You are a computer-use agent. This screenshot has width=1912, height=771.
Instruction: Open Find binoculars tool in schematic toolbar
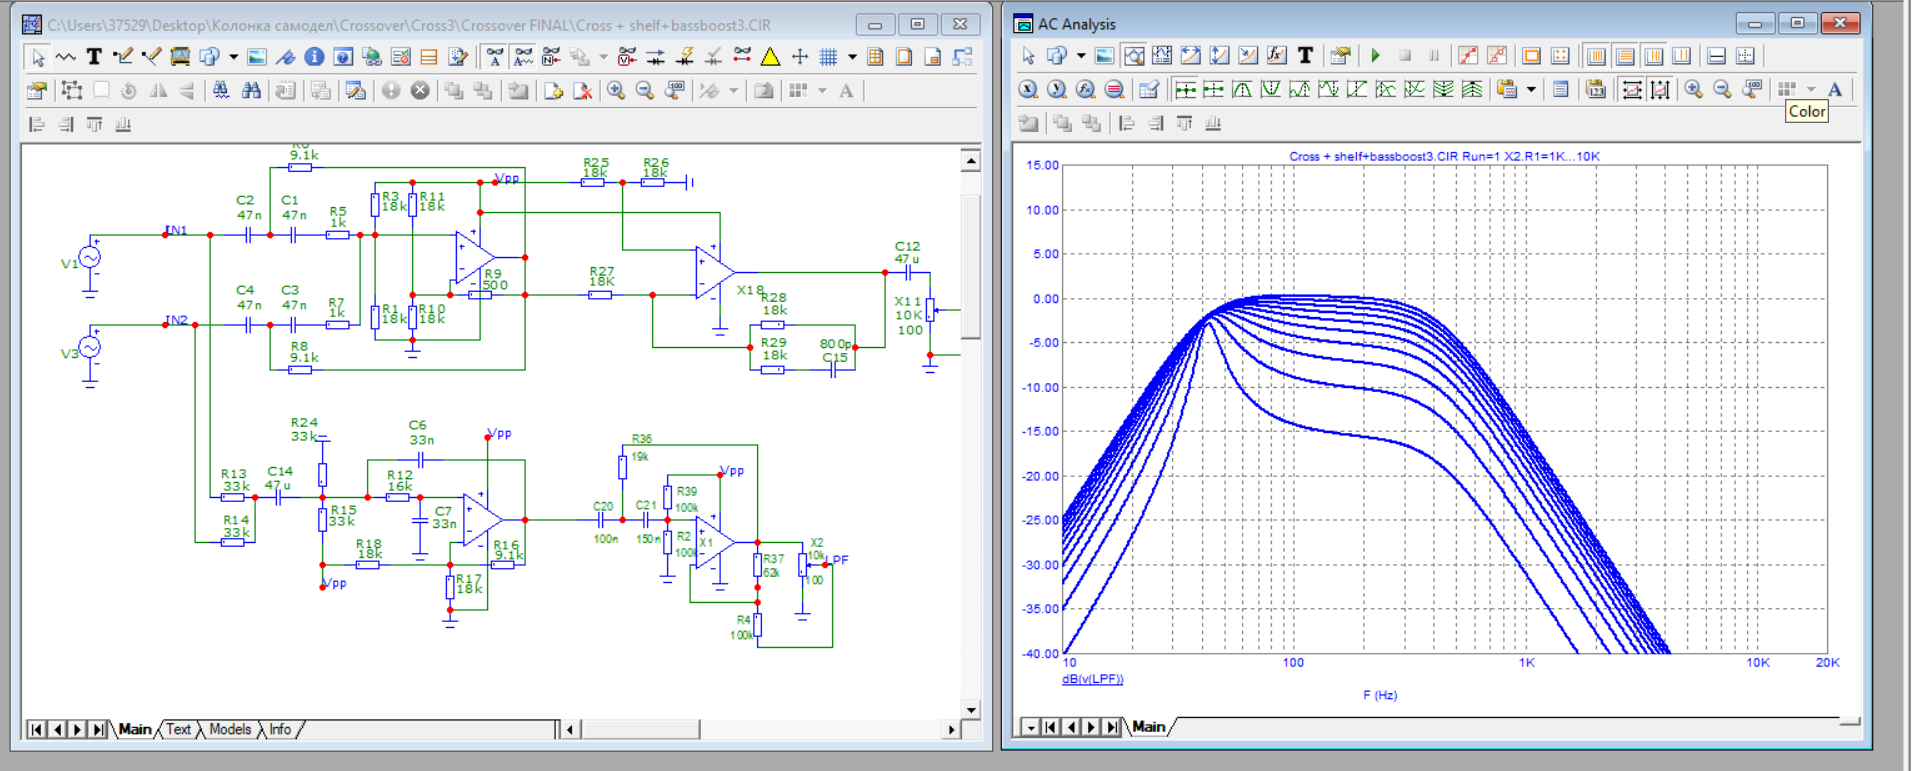(x=251, y=90)
